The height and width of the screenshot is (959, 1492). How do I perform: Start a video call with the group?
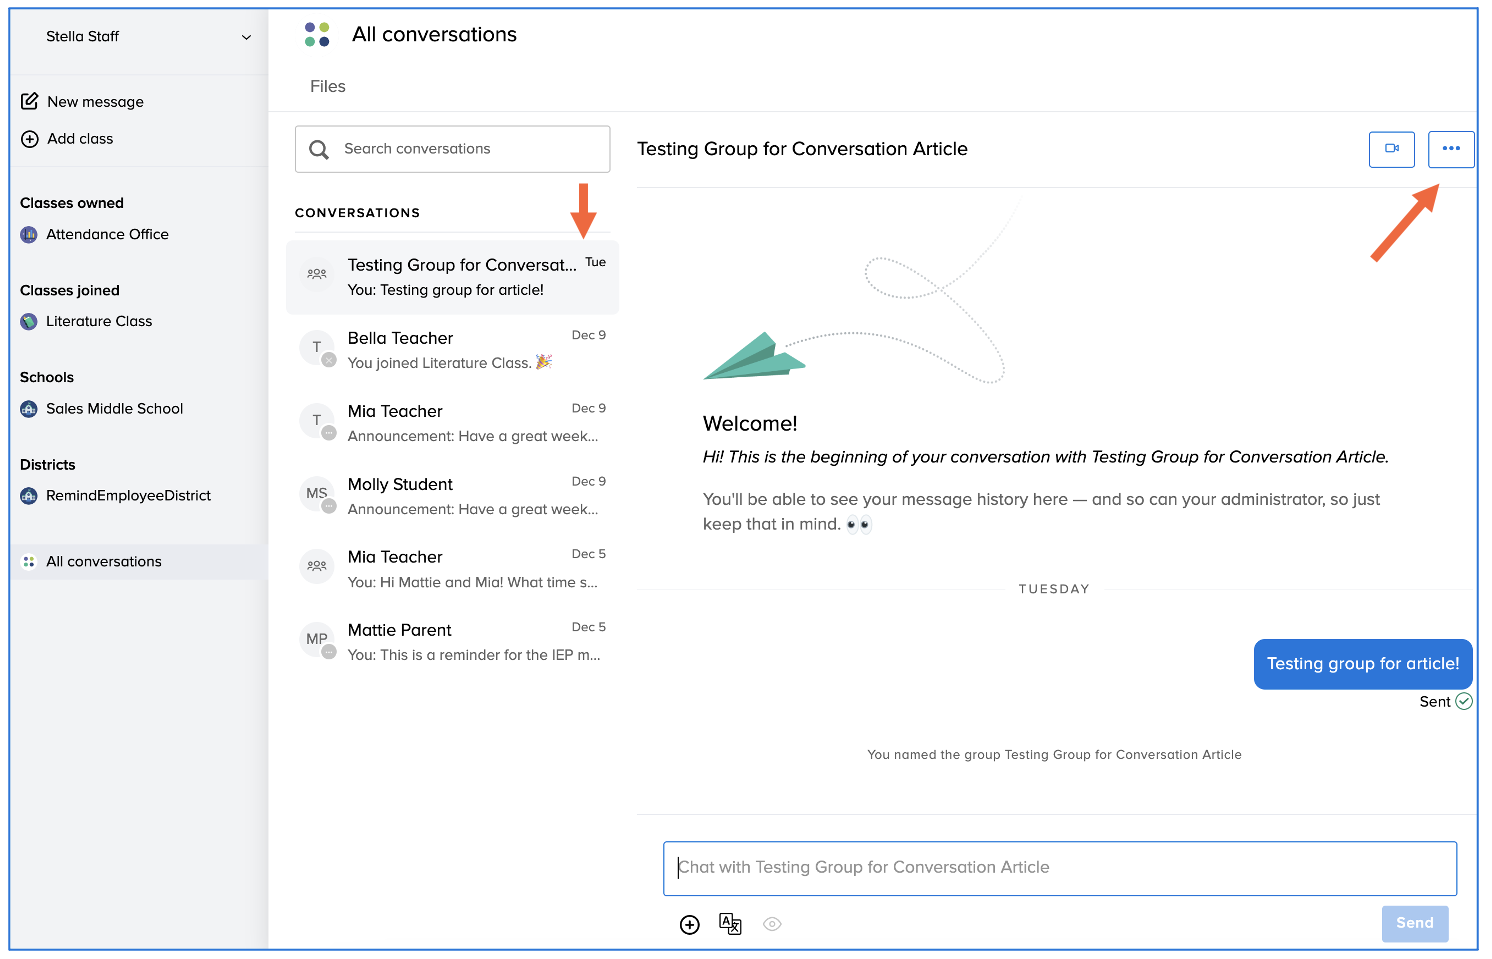[x=1391, y=149]
